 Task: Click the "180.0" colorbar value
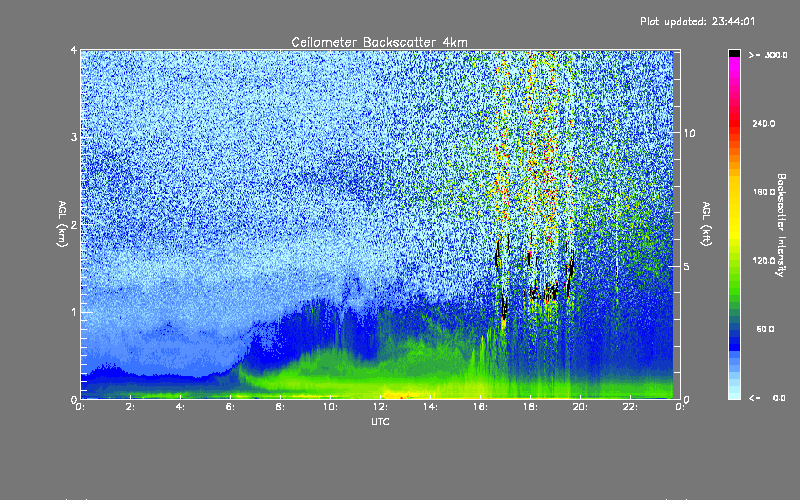point(764,192)
